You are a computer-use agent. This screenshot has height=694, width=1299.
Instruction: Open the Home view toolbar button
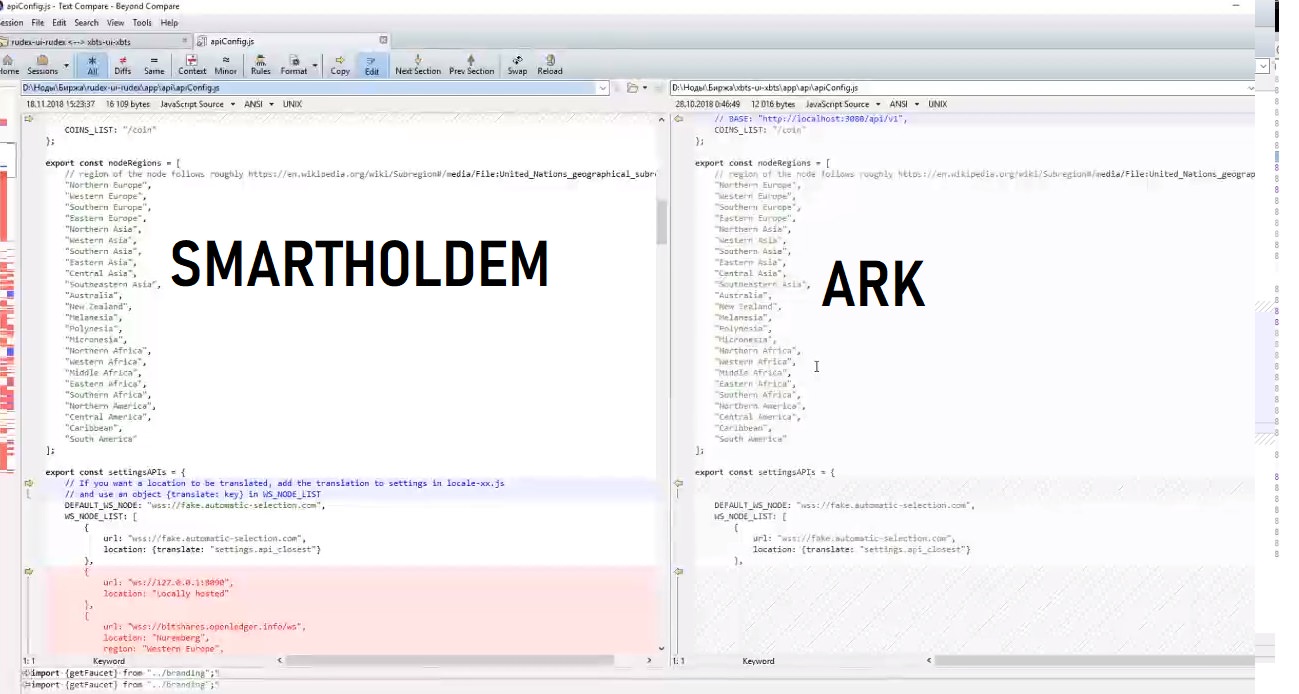8,65
